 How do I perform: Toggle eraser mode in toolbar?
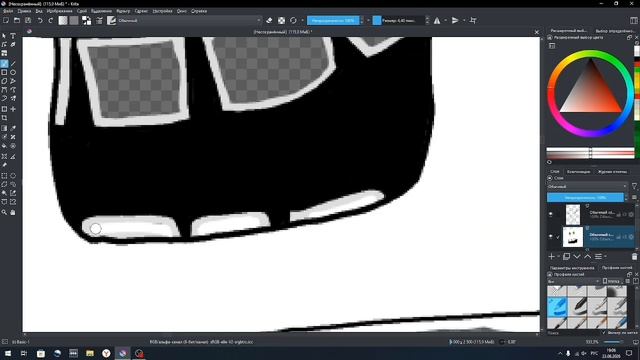(x=269, y=20)
